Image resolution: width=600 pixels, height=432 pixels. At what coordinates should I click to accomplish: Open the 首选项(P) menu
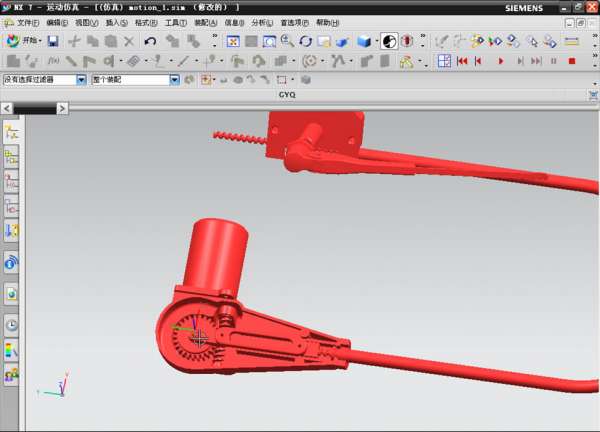(x=294, y=23)
